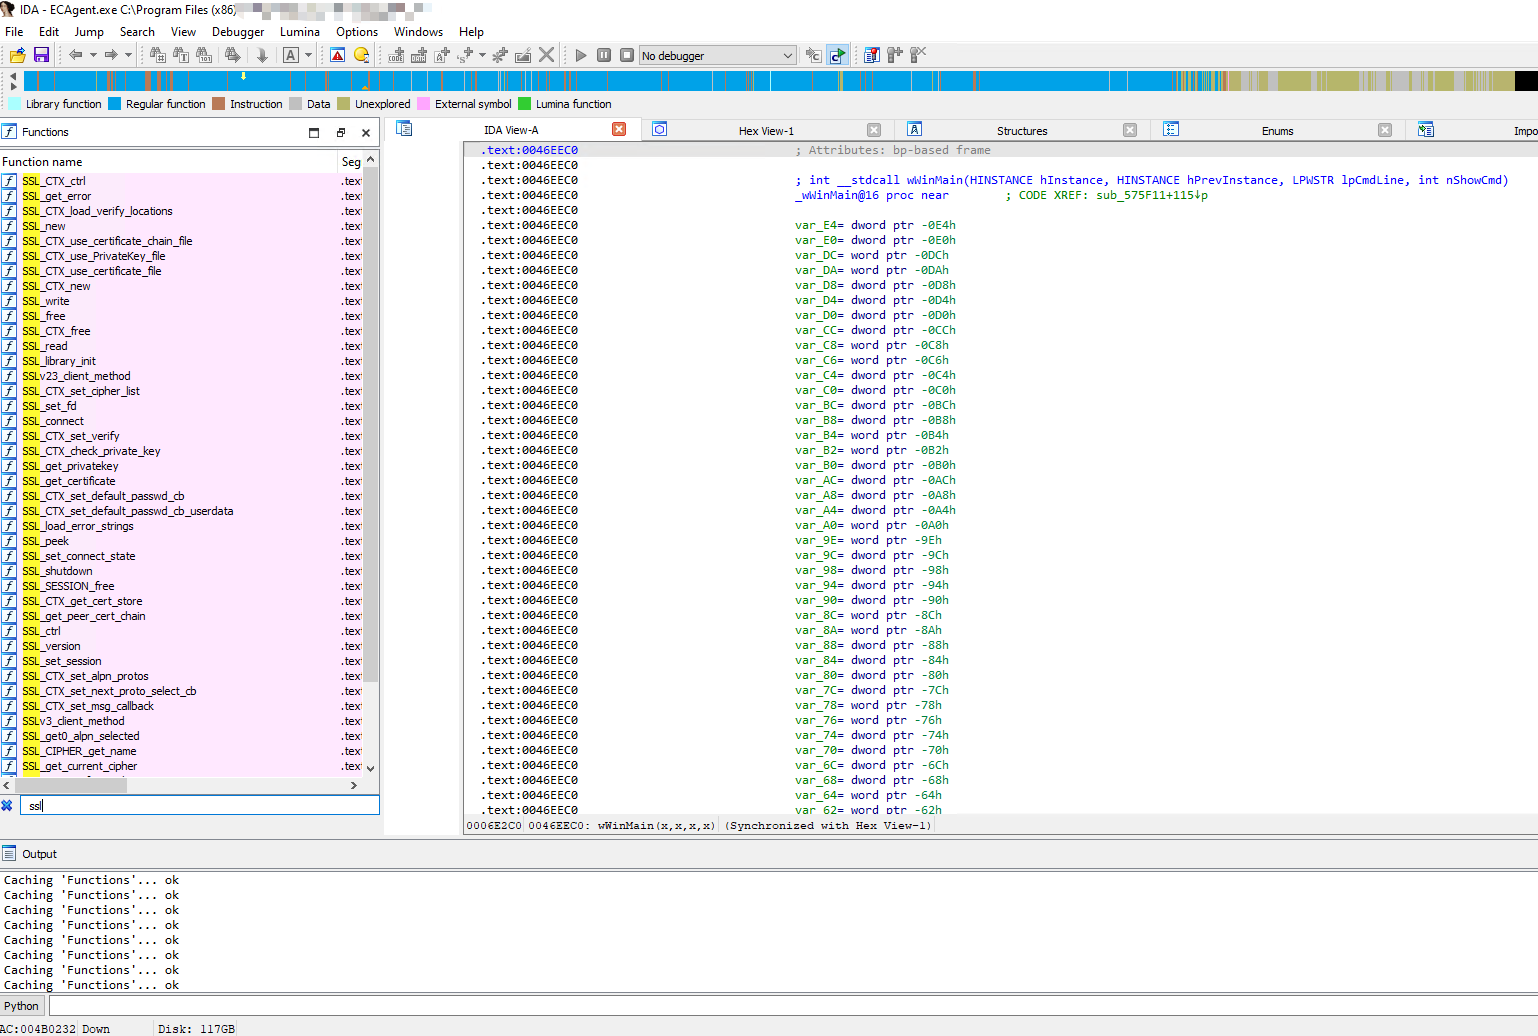The width and height of the screenshot is (1538, 1036).
Task: Jump back with the left arrow icon
Action: 76,55
